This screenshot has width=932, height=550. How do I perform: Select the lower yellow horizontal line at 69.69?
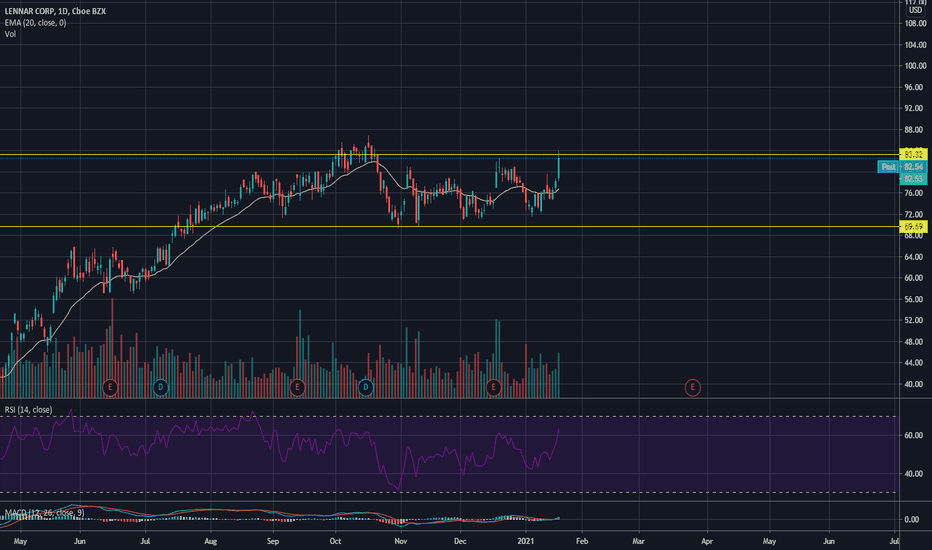[x=449, y=227]
